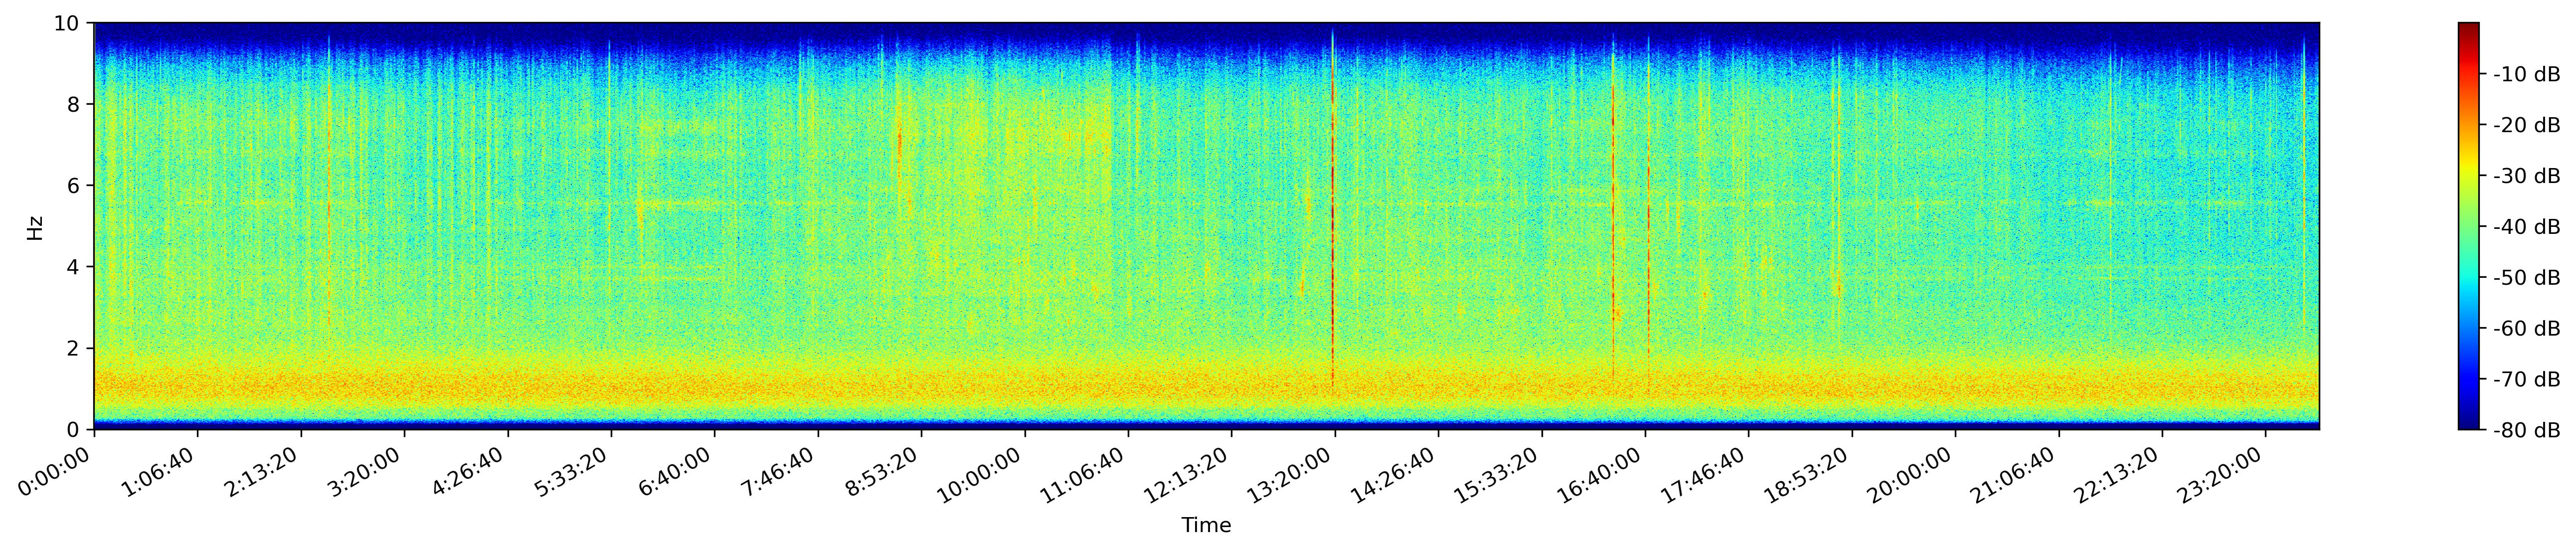The height and width of the screenshot is (551, 2576).
Task: Click the -40 dB colorbar label
Action: (x=2526, y=227)
